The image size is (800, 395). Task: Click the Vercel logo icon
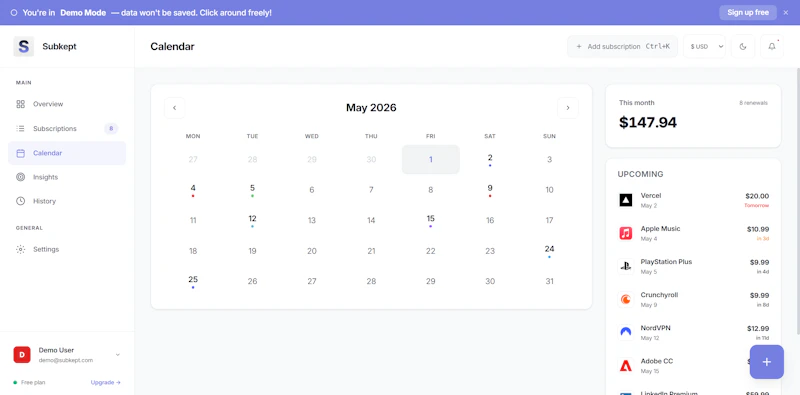point(626,200)
